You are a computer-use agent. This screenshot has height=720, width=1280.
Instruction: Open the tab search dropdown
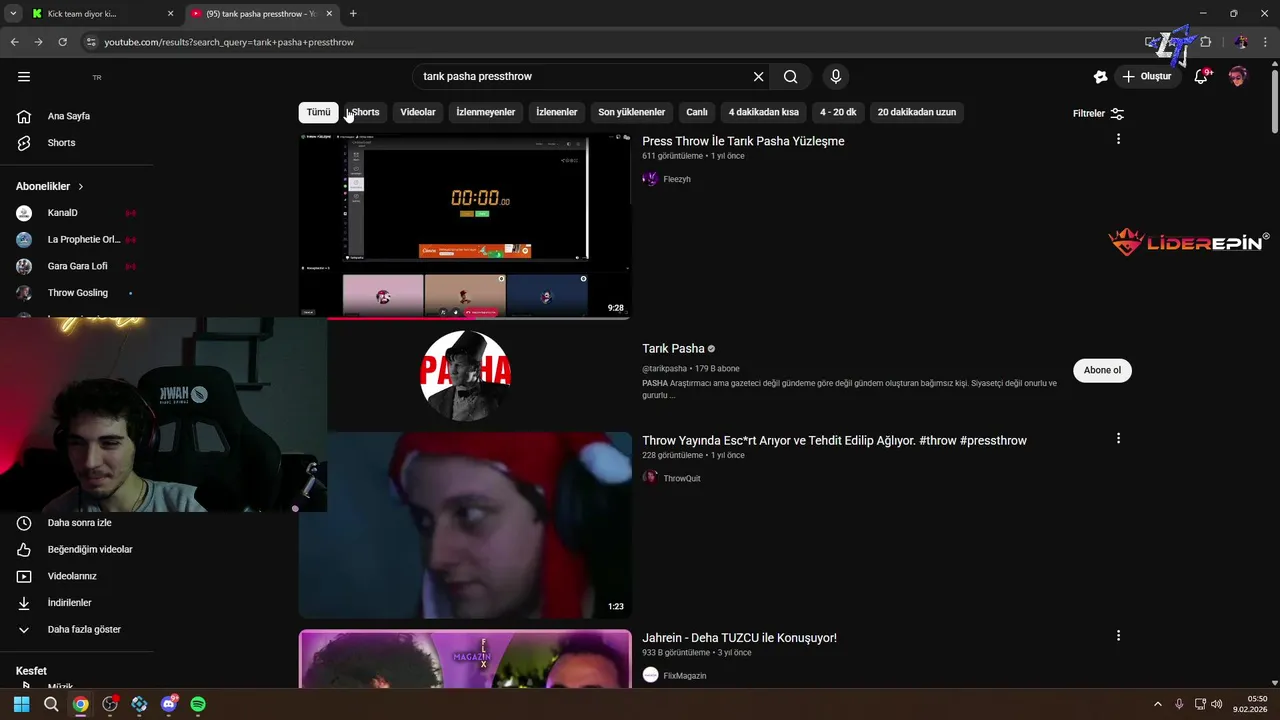click(x=12, y=14)
